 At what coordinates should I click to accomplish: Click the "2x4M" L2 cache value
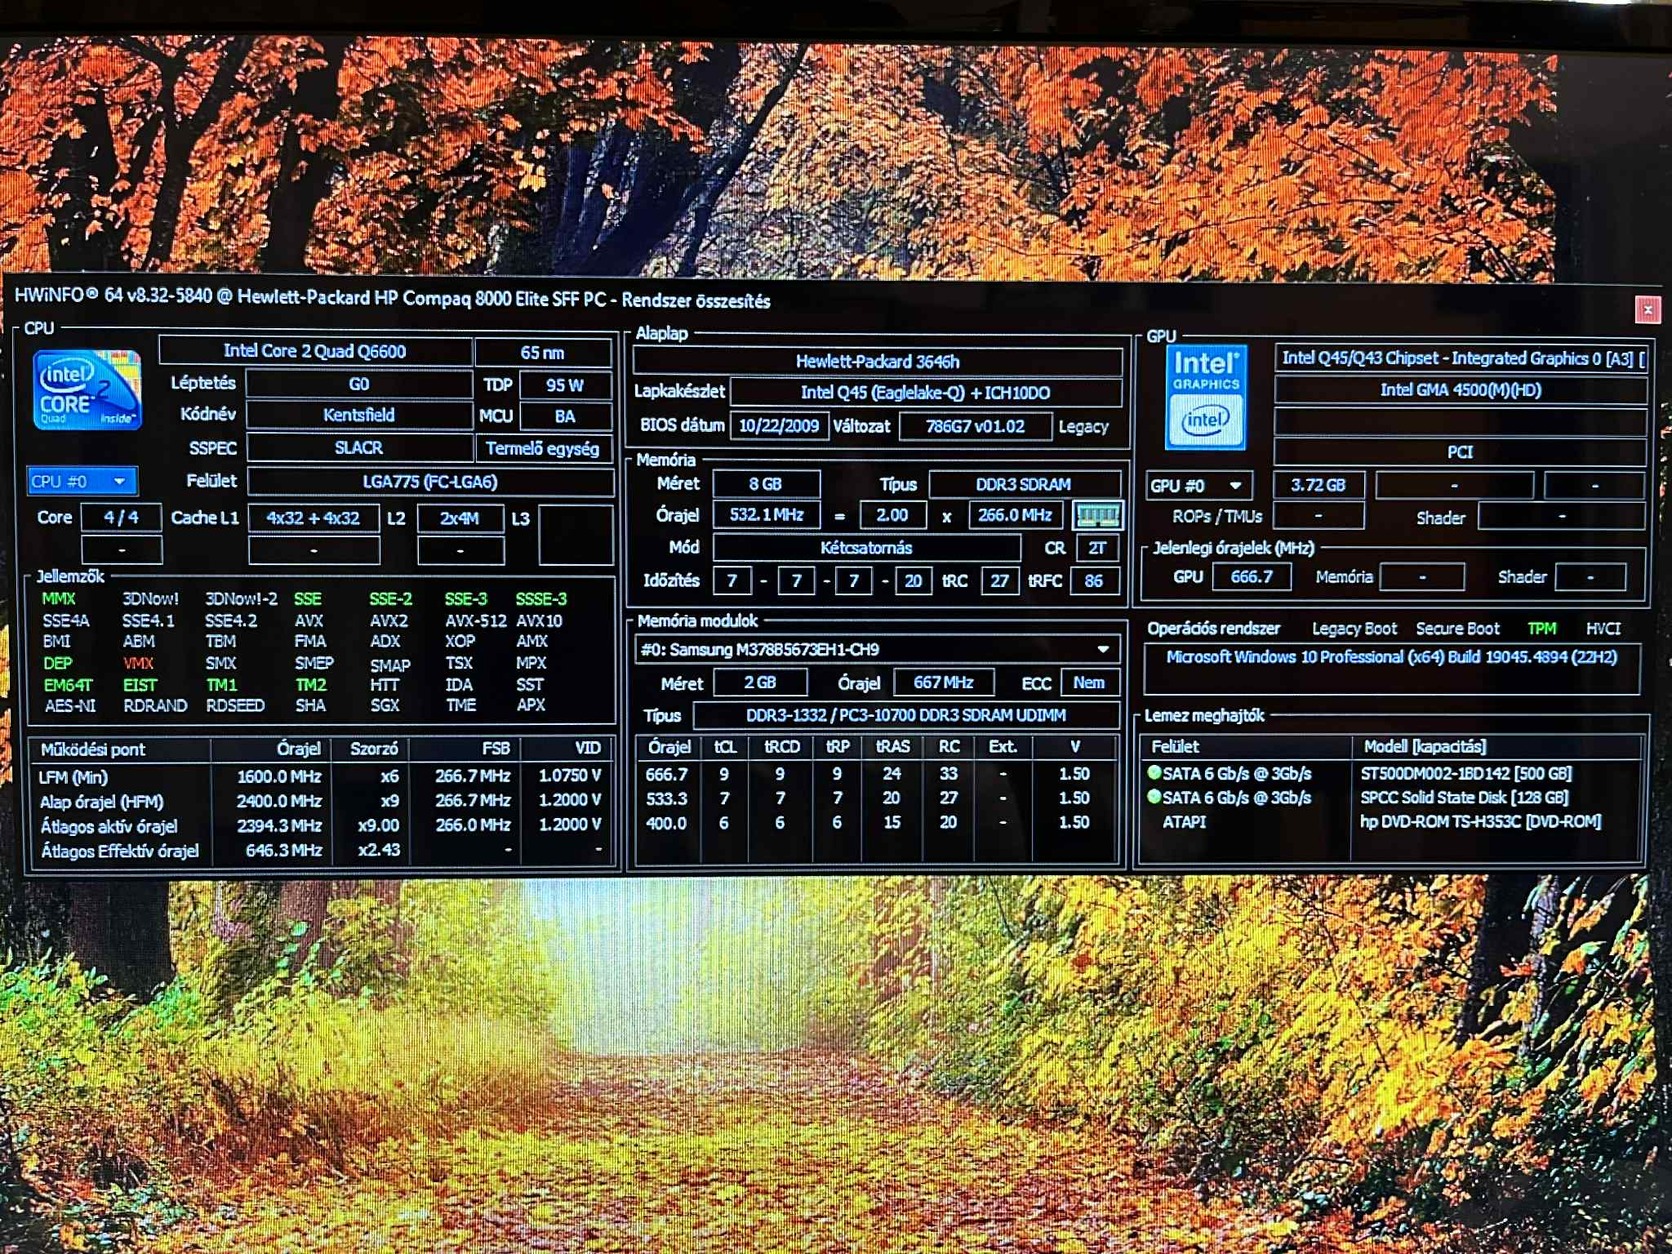[x=460, y=518]
